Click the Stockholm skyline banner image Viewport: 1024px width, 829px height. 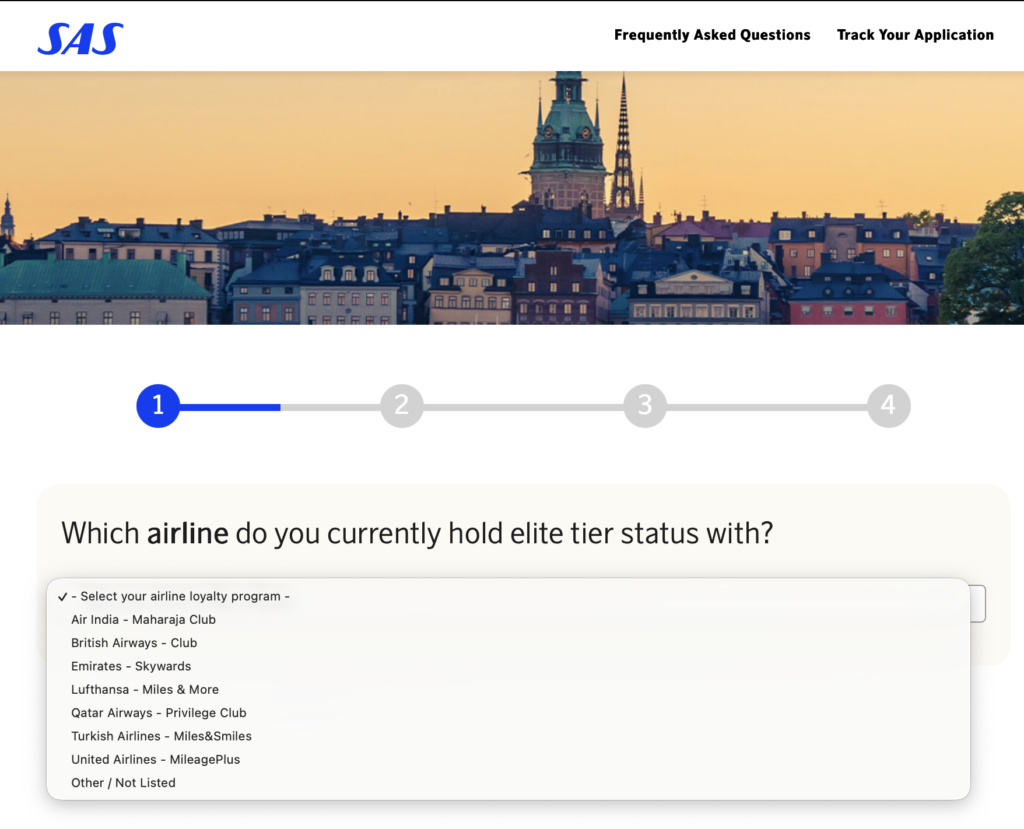coord(512,198)
